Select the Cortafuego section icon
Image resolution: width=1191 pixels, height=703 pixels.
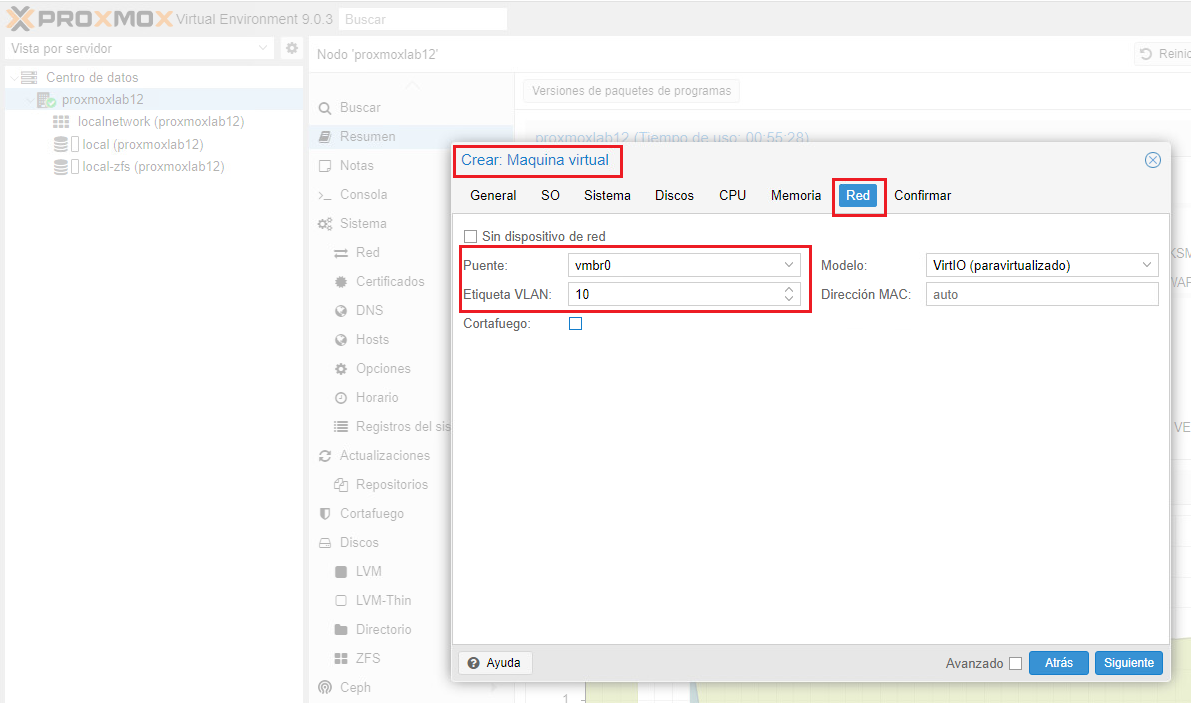coord(324,513)
